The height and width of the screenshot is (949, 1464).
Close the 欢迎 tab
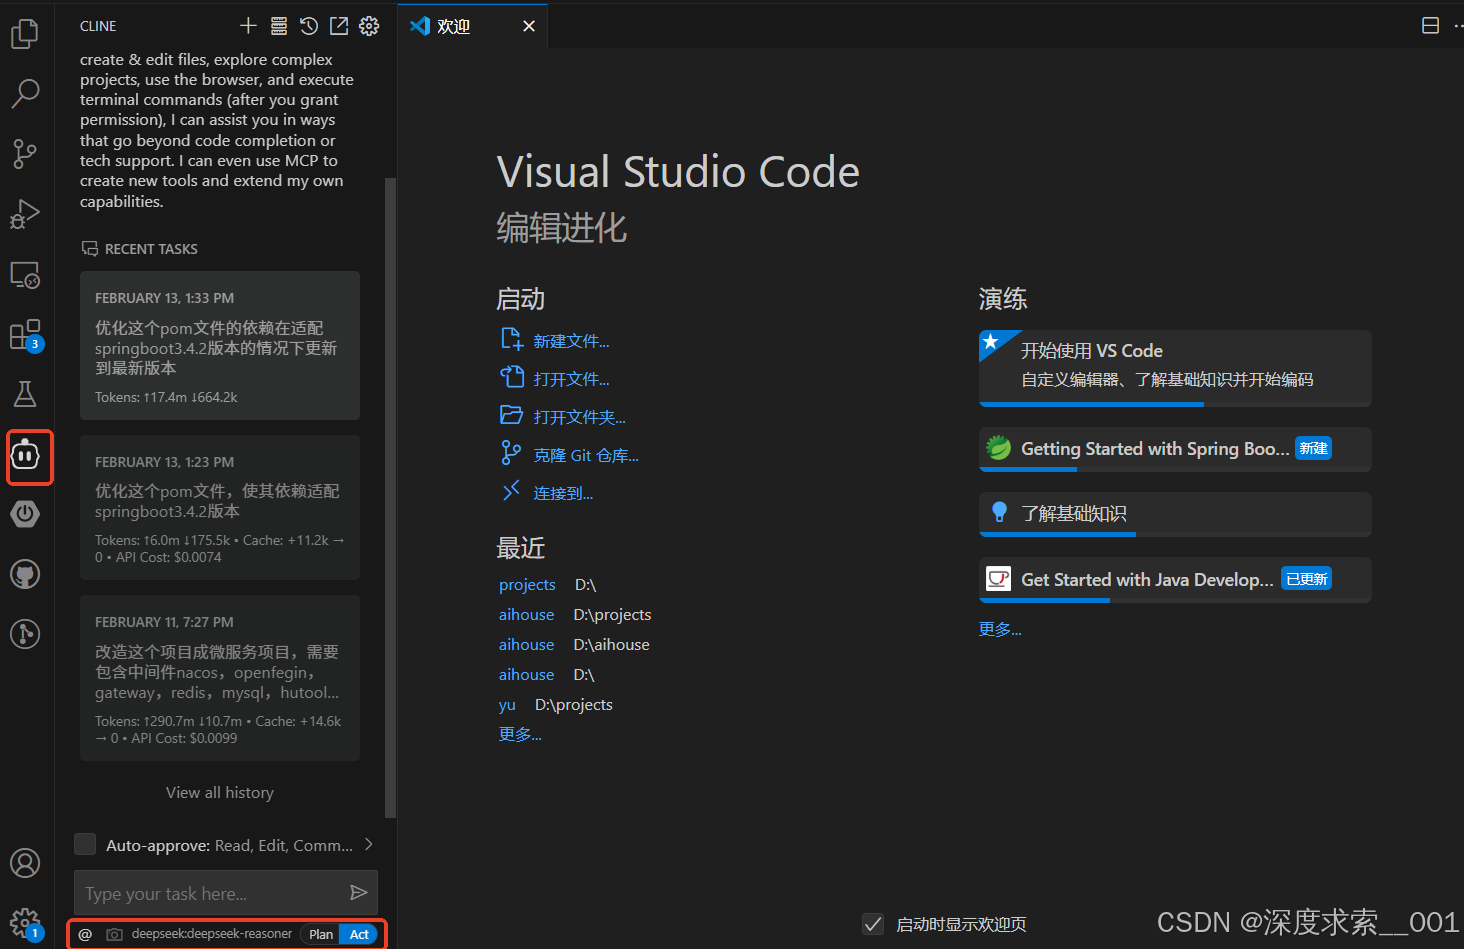529,26
